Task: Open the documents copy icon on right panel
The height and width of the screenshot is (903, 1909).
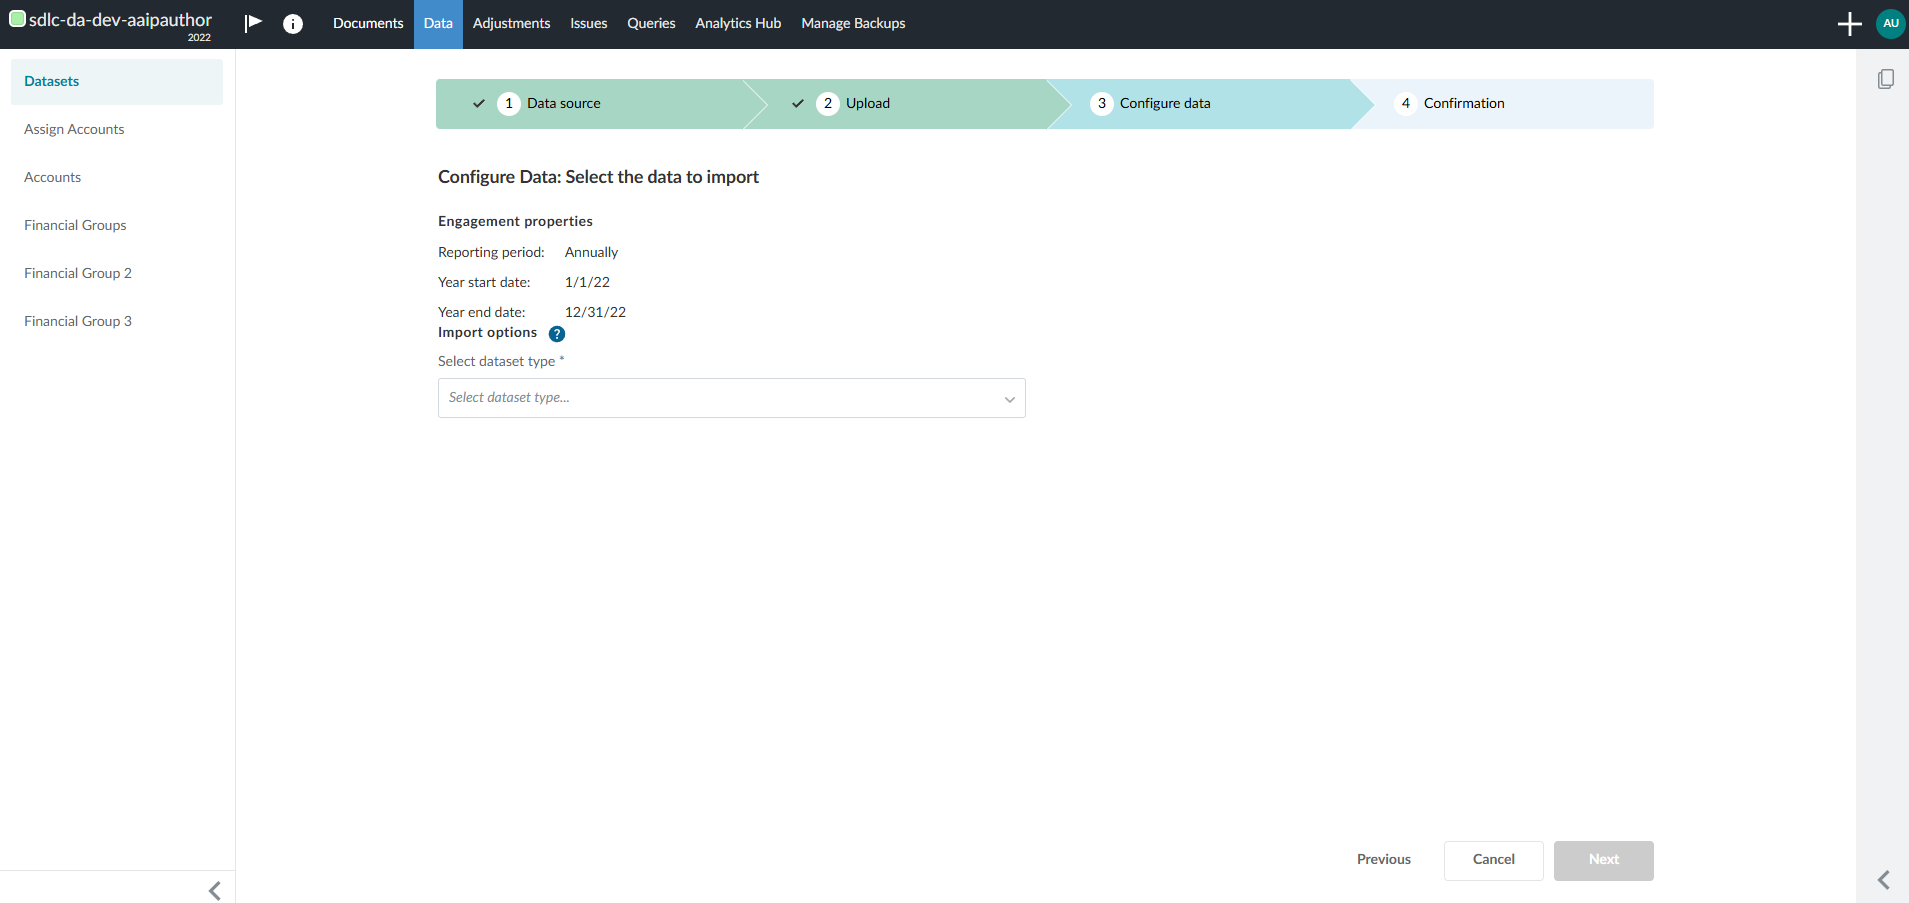Action: point(1885,79)
